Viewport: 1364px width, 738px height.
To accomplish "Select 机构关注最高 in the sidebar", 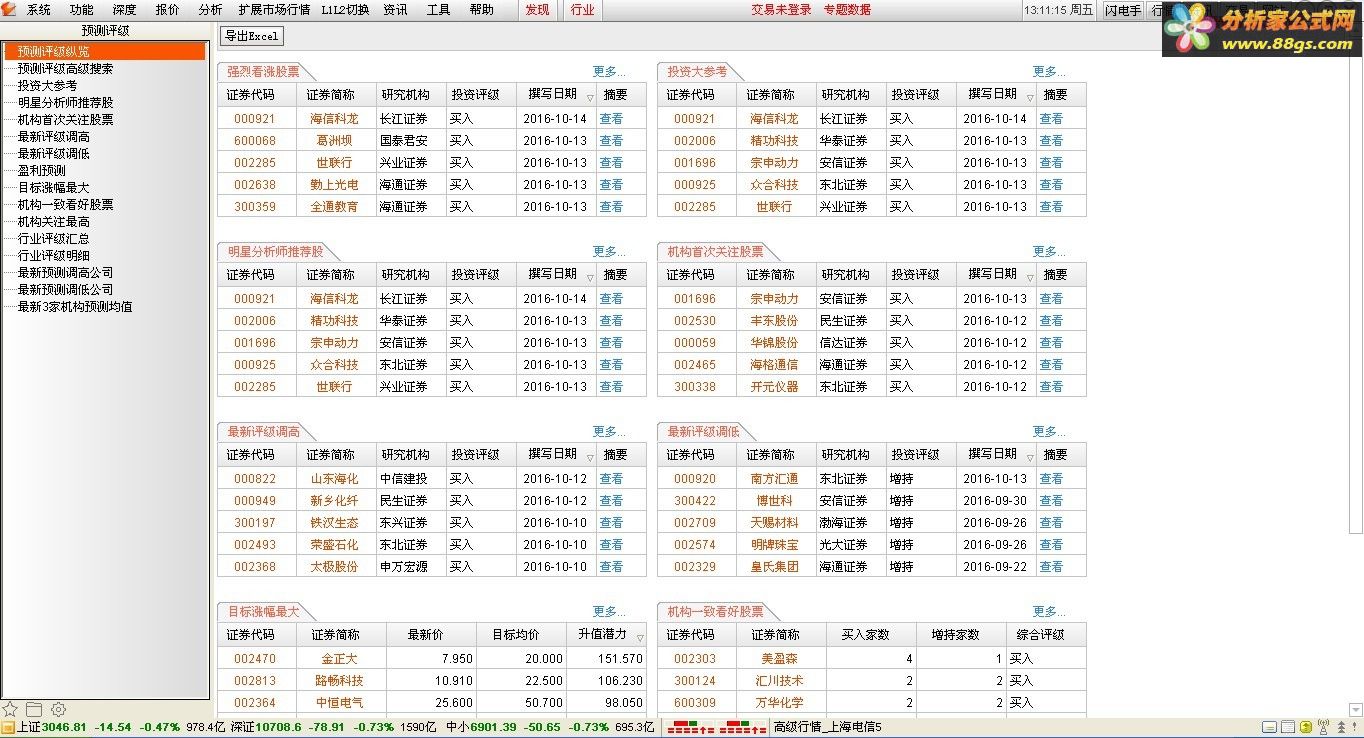I will click(53, 222).
